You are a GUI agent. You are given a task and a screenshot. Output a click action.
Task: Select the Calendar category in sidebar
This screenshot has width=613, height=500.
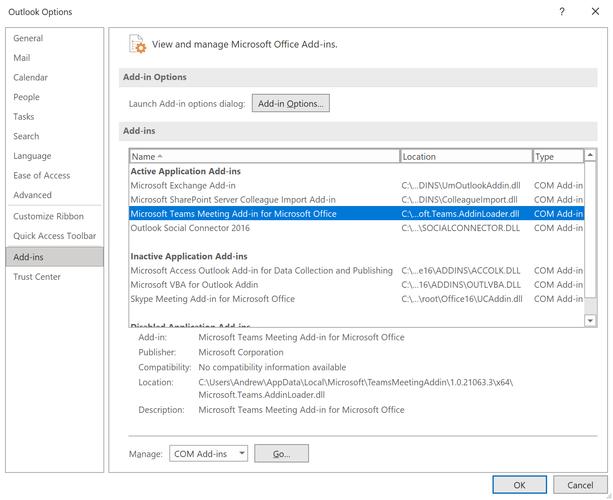30,77
